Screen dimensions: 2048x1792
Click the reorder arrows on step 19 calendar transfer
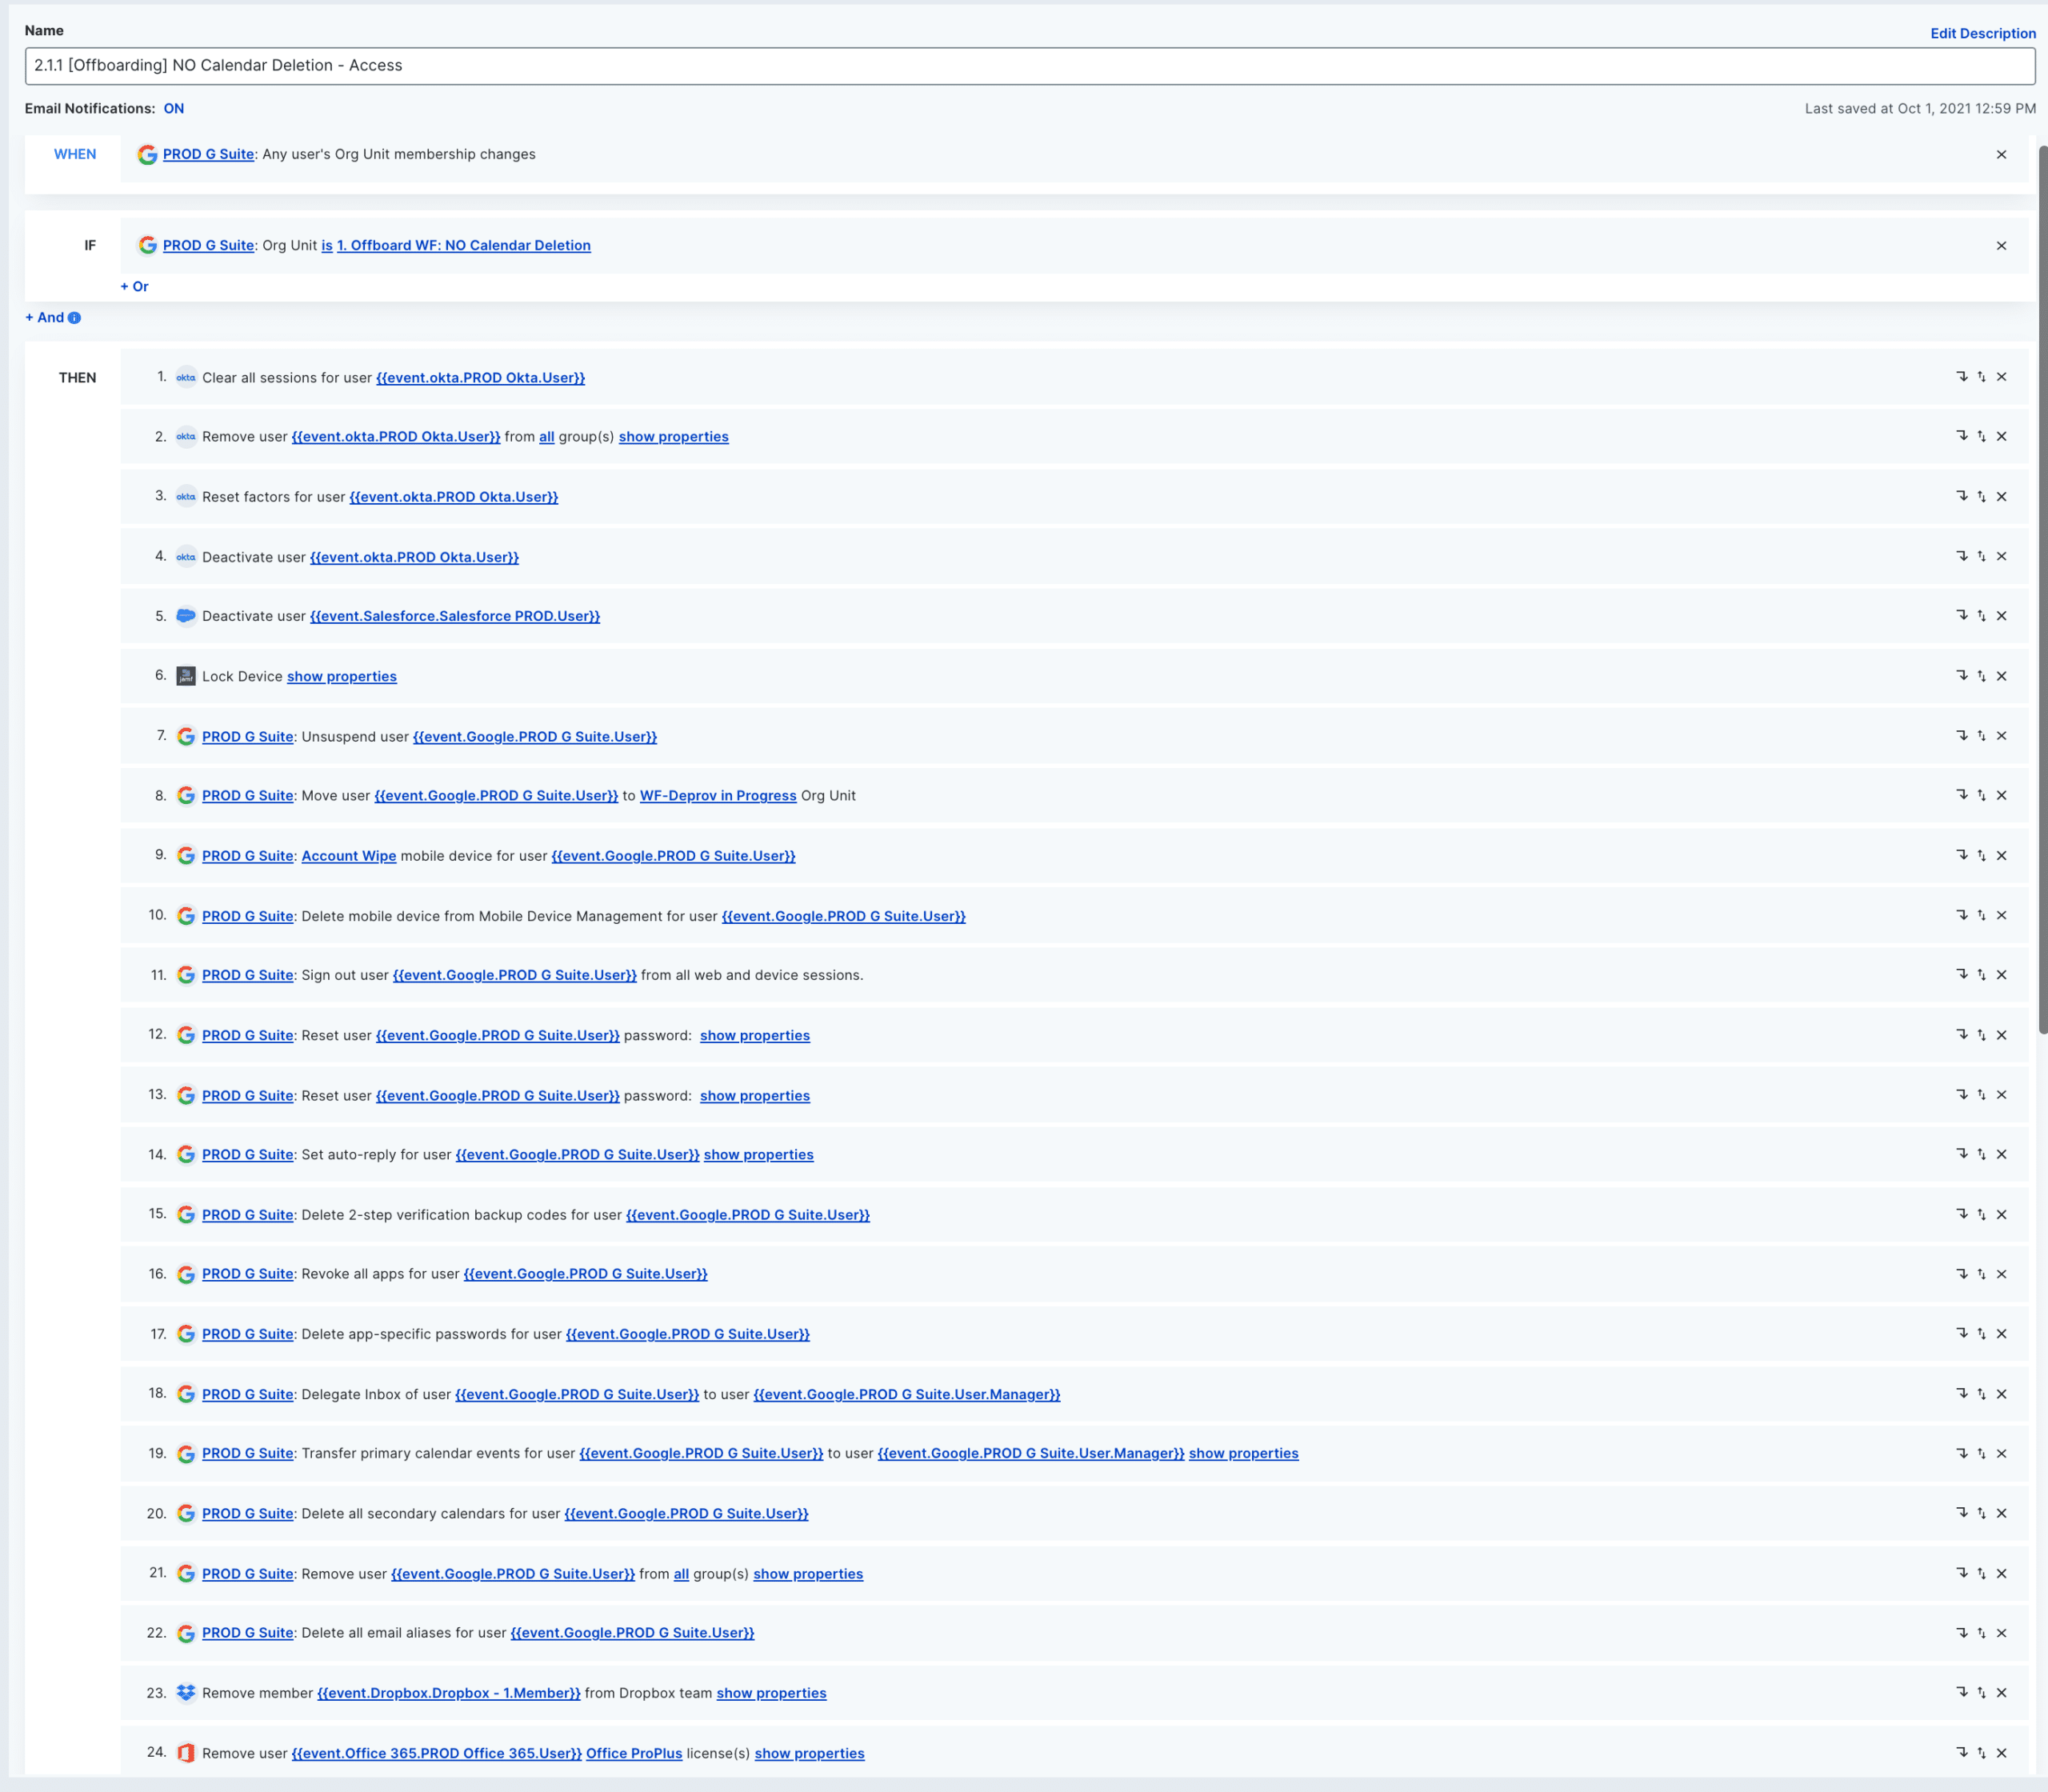1981,1453
